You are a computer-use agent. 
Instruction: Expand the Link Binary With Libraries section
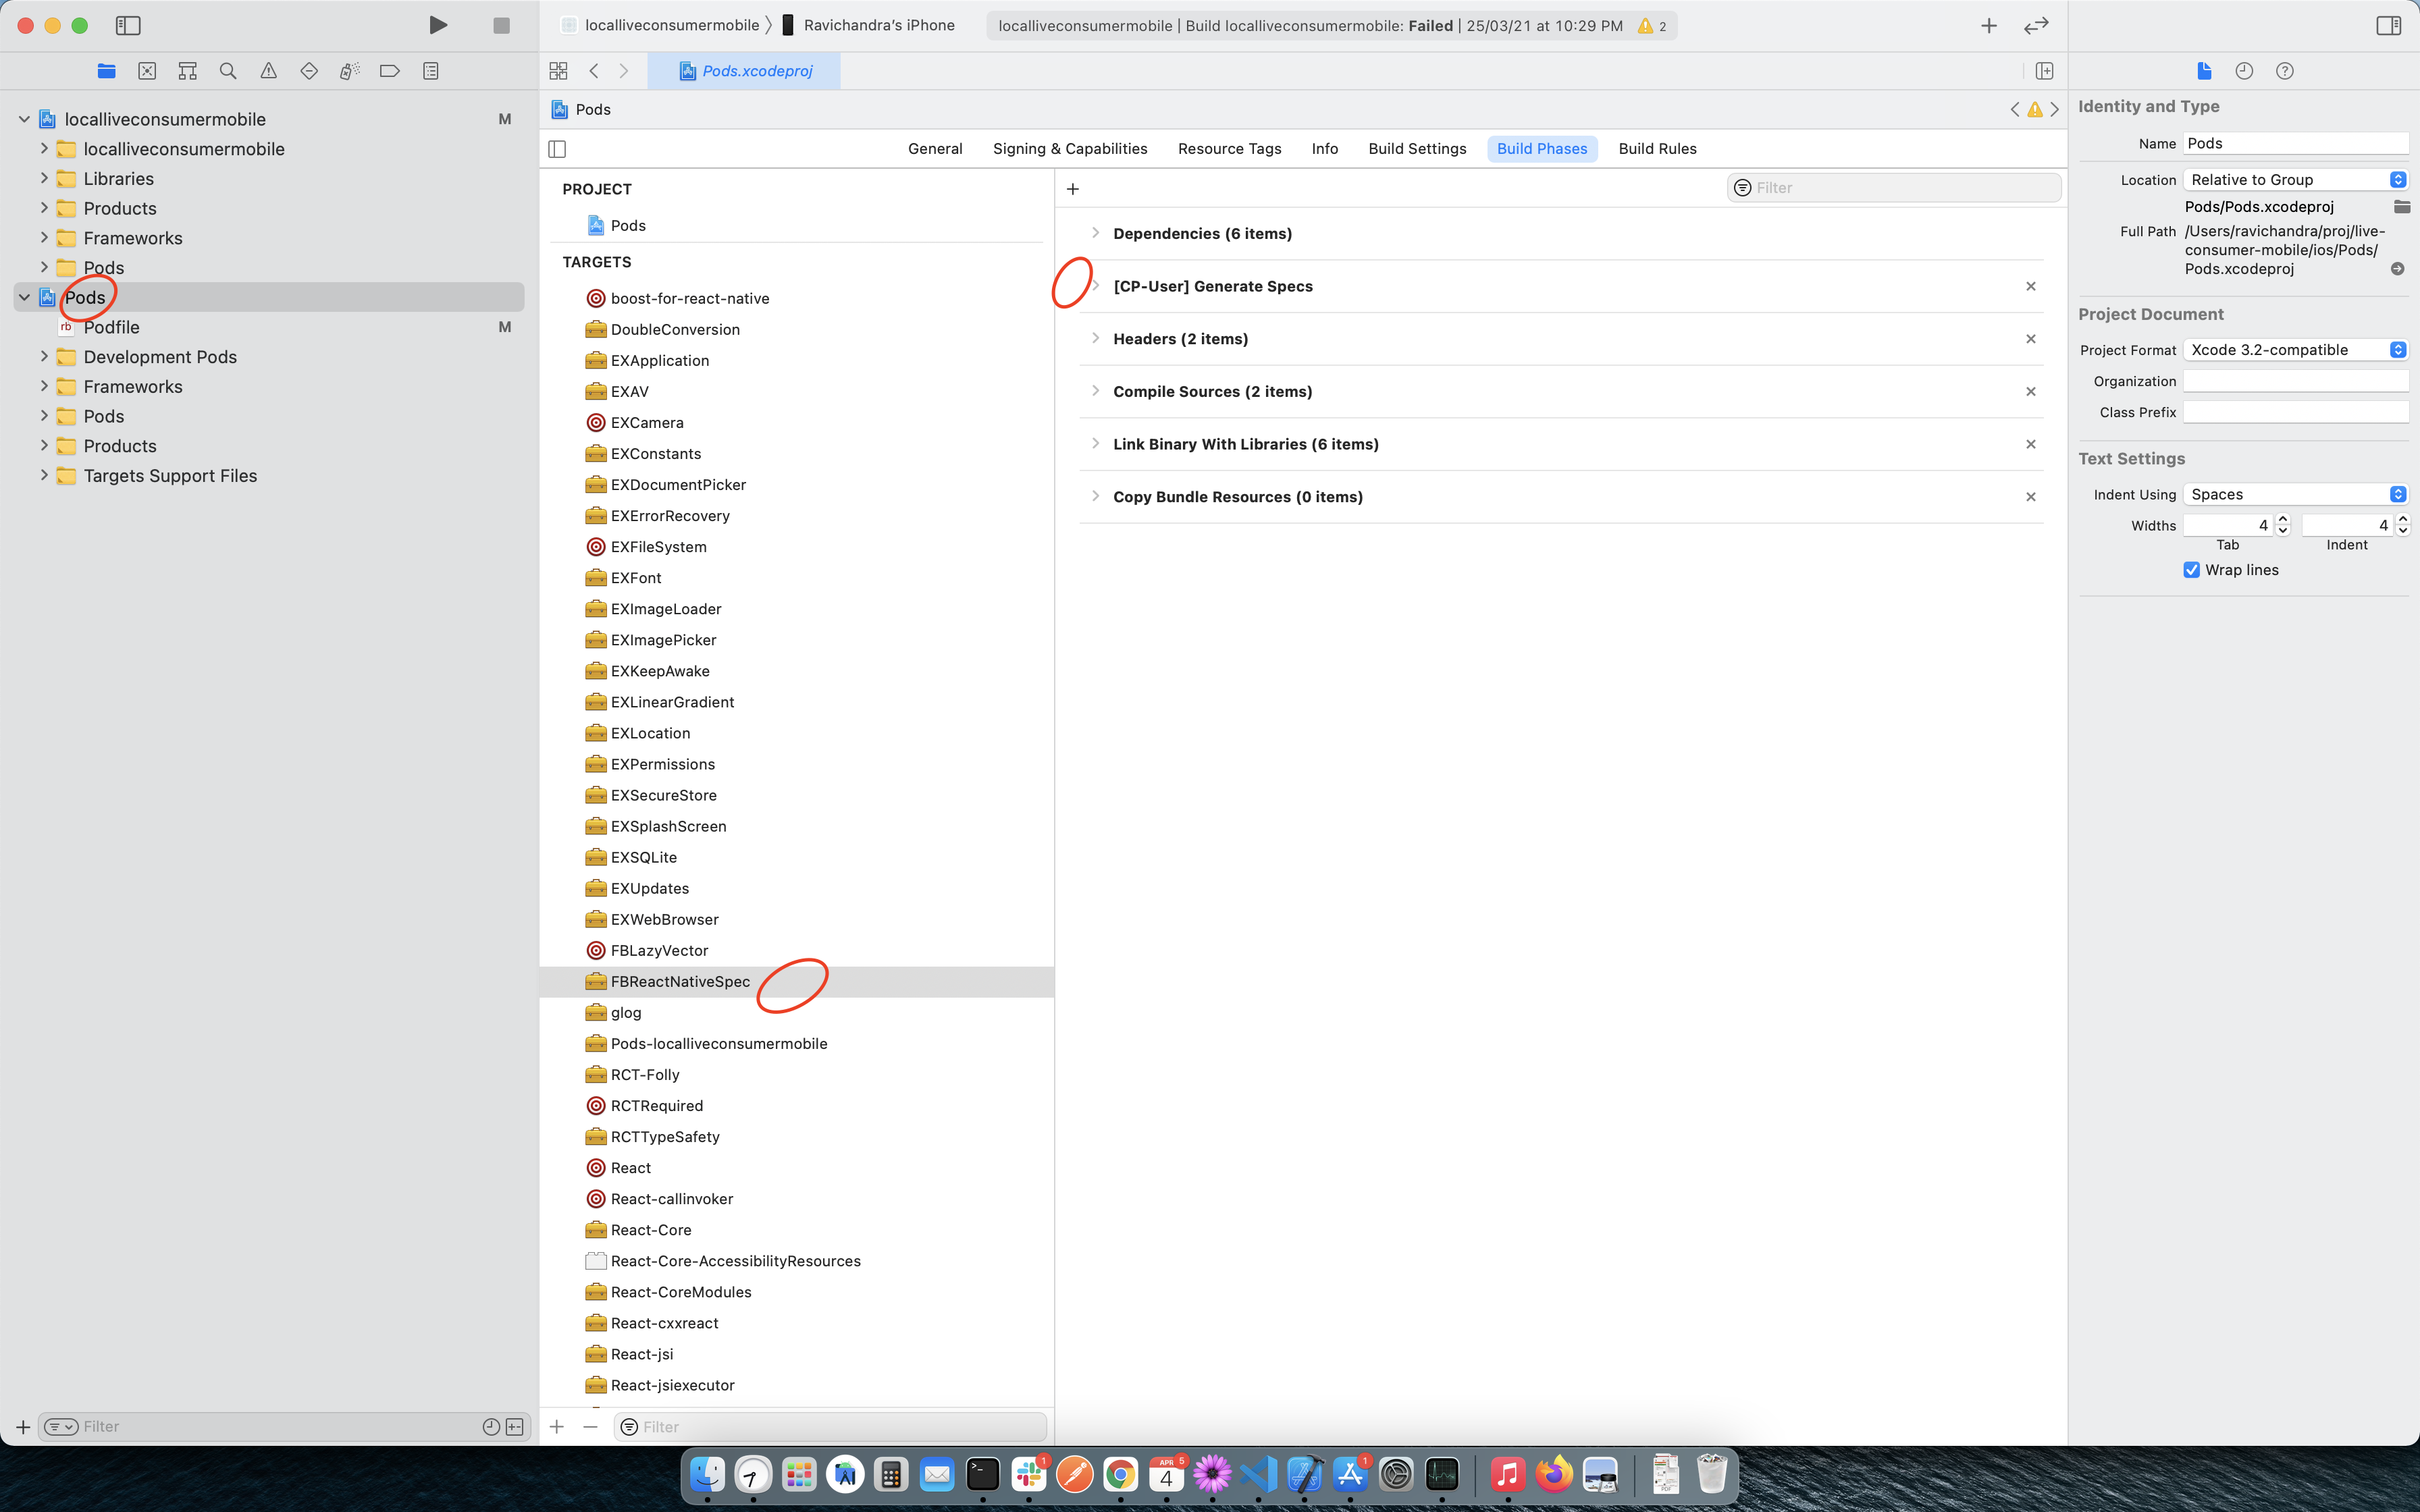click(1097, 443)
